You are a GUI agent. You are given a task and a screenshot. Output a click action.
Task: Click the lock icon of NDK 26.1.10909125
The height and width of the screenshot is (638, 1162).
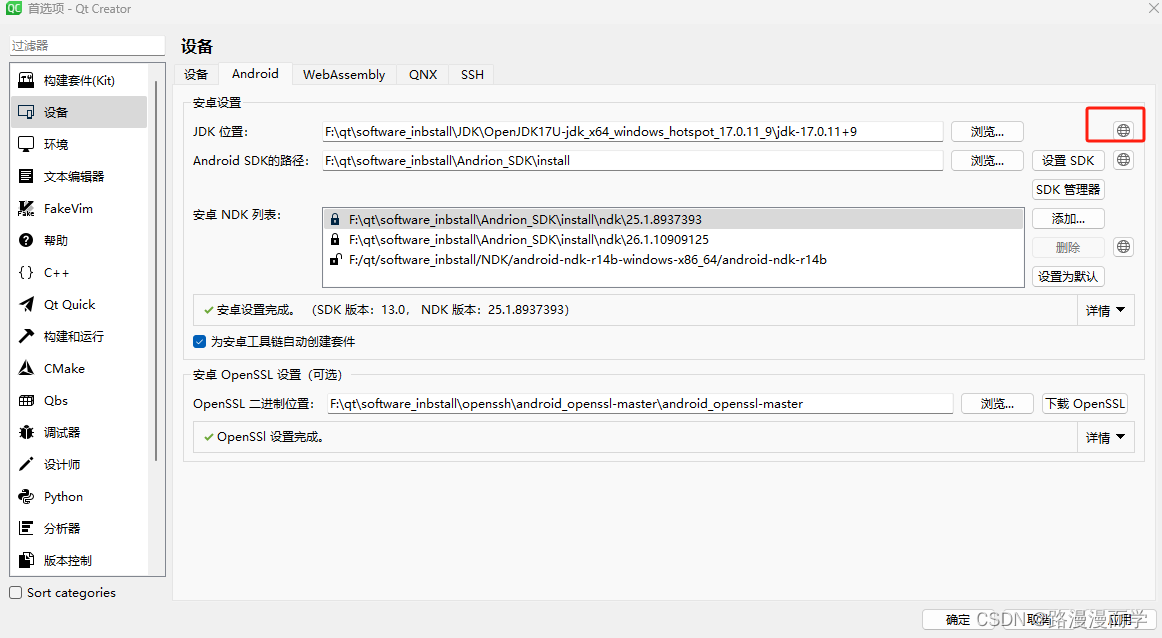click(335, 239)
